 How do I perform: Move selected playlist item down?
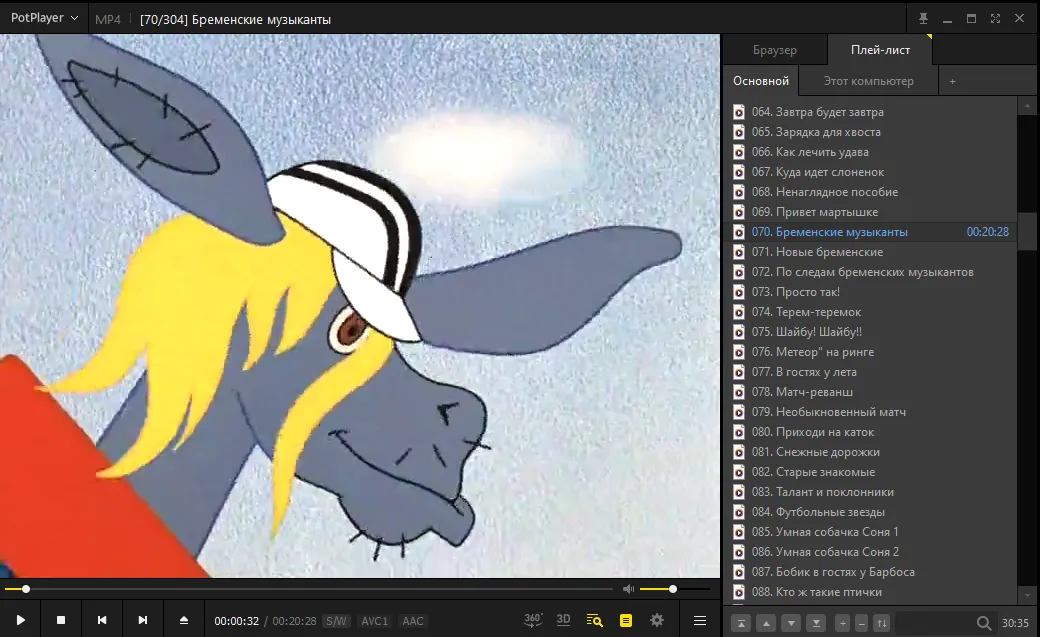pyautogui.click(x=791, y=623)
